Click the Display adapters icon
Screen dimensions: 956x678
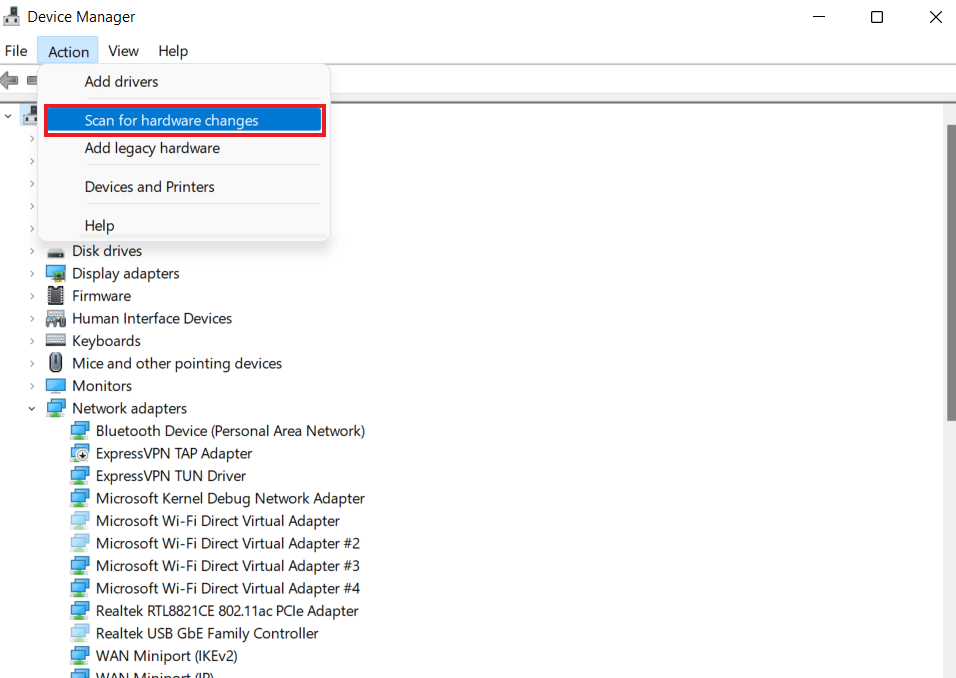[x=57, y=273]
